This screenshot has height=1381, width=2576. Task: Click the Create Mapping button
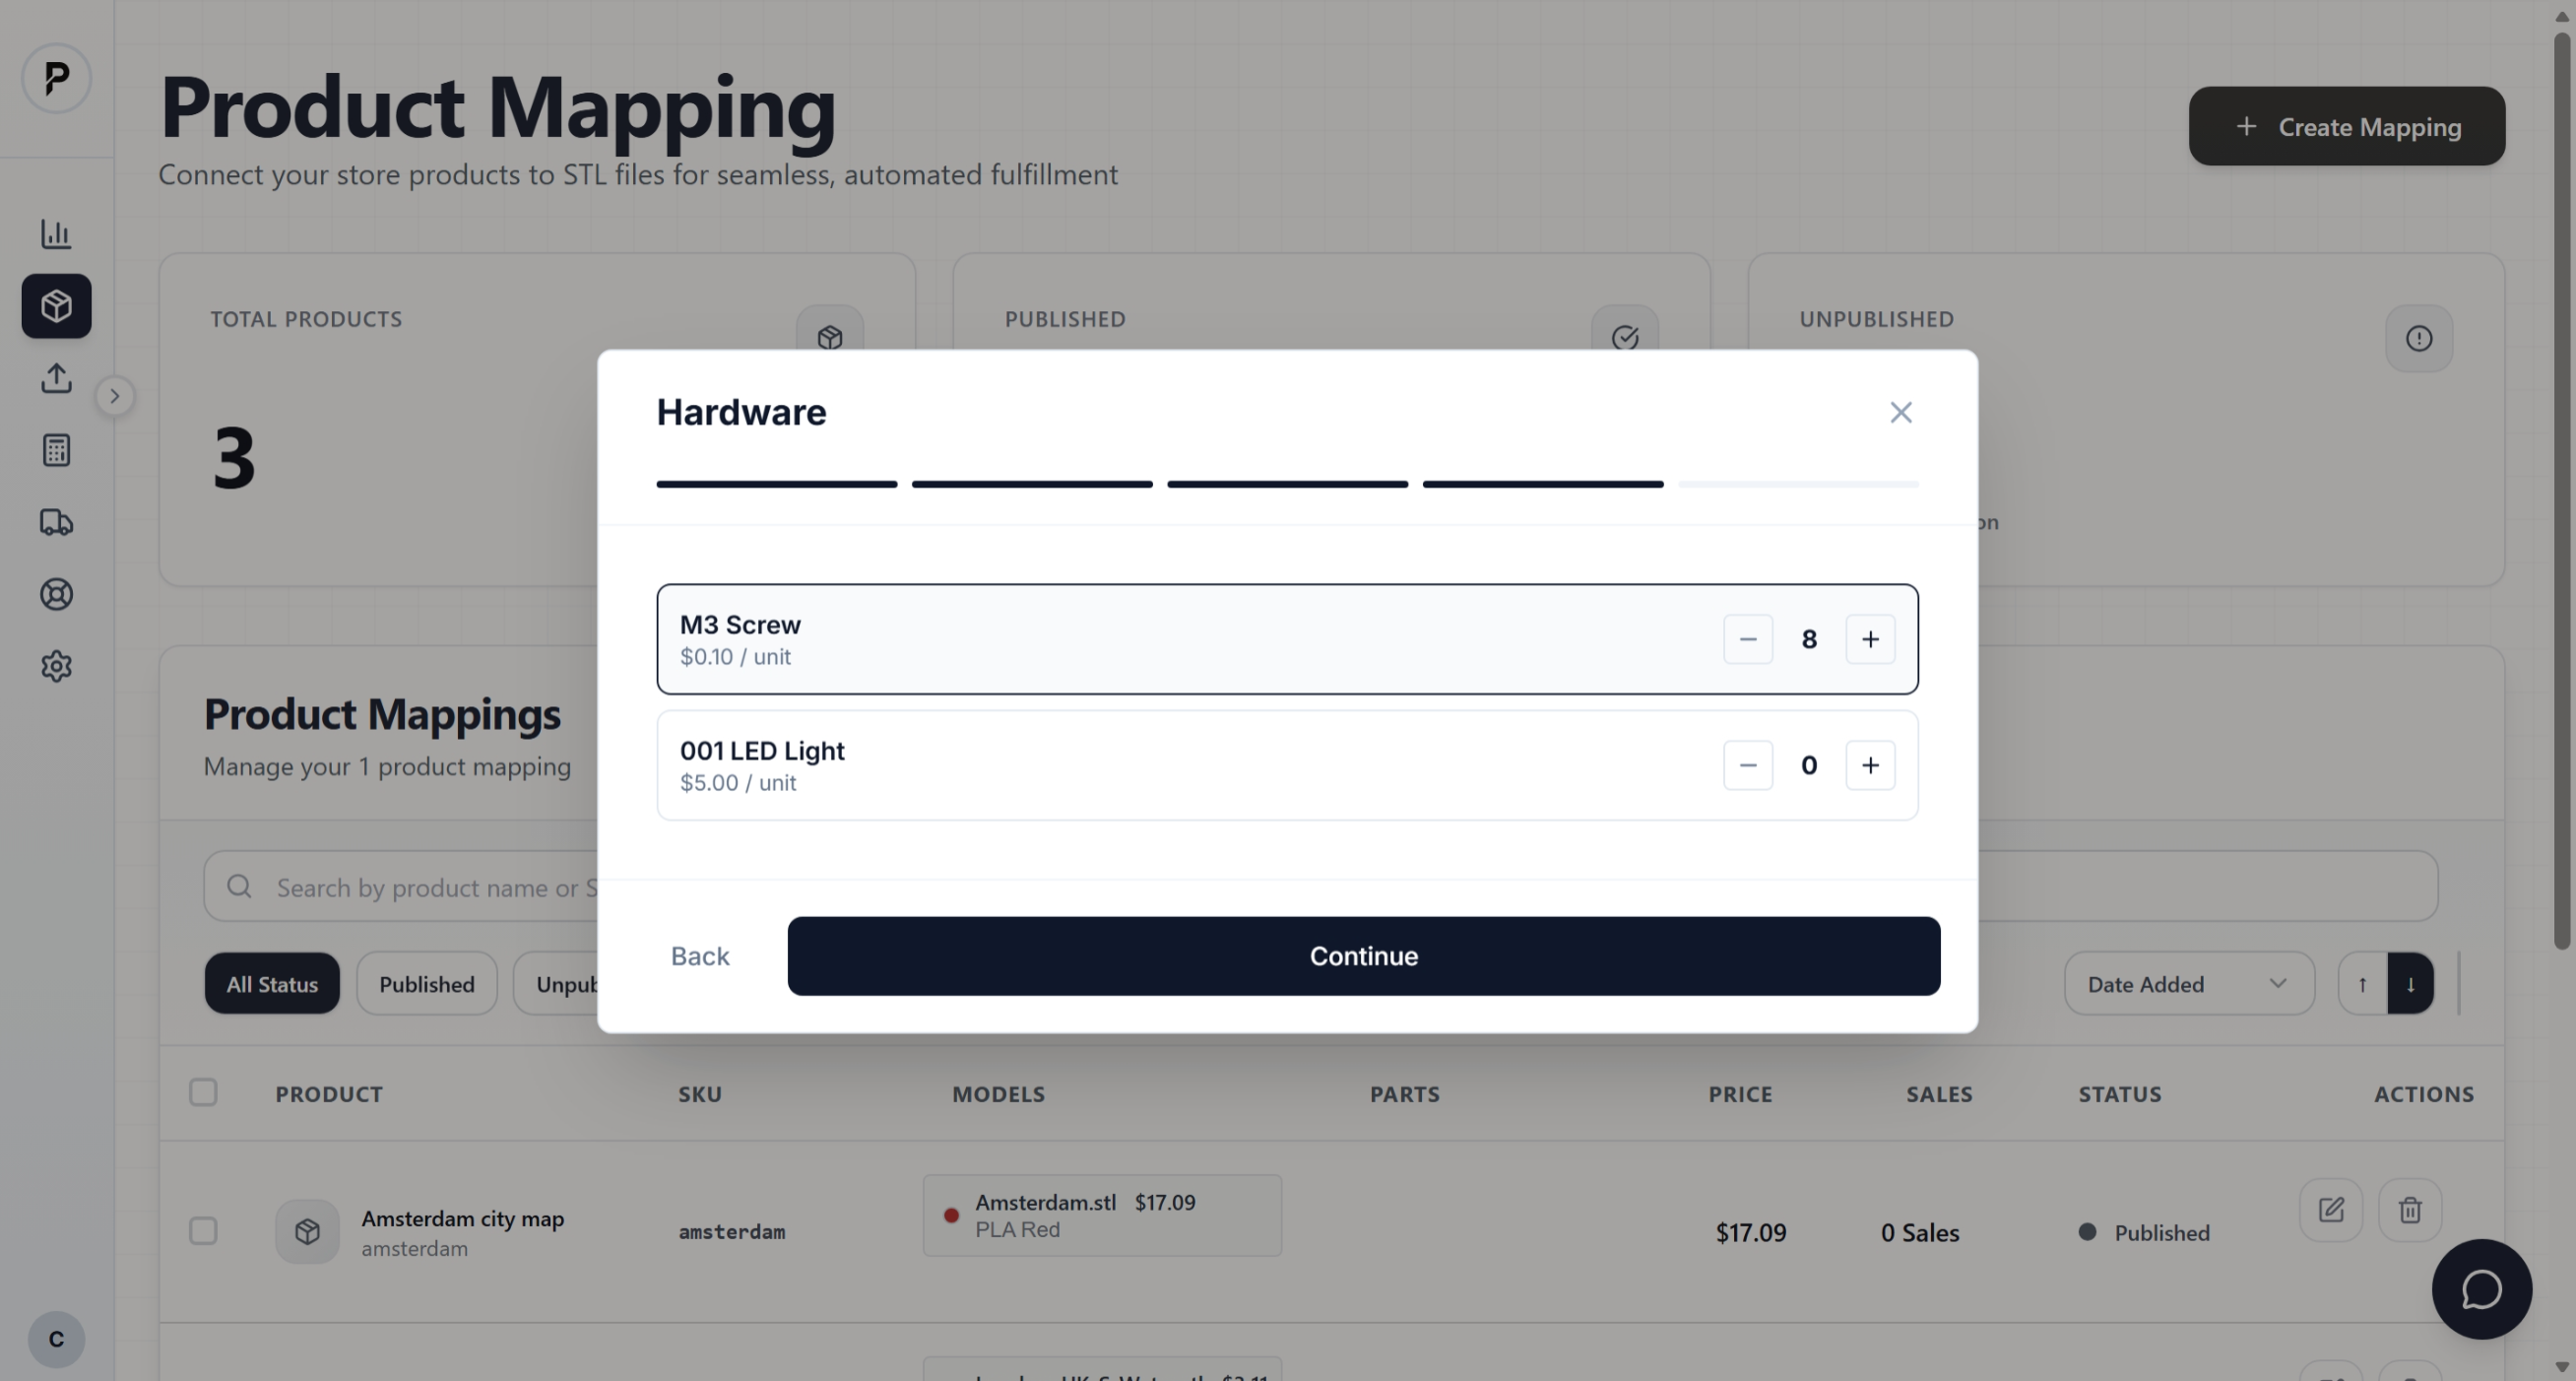coord(2346,126)
